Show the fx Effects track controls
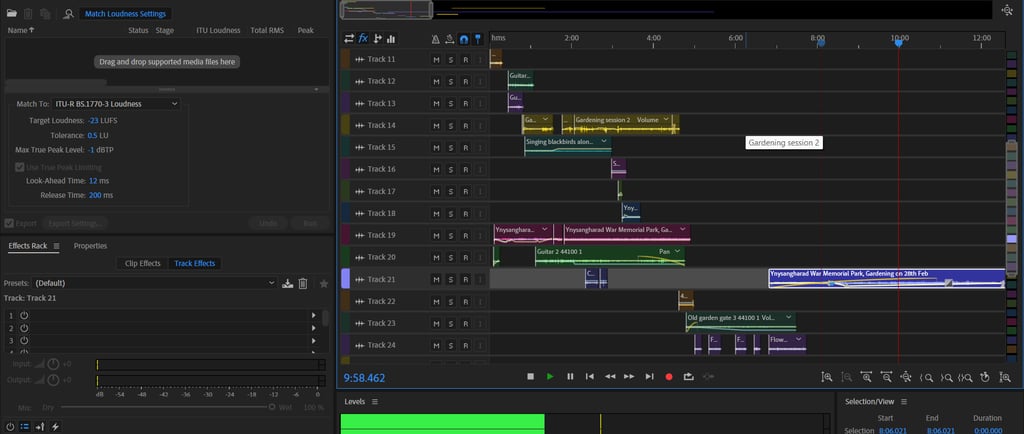Image resolution: width=1024 pixels, height=434 pixels. click(x=363, y=38)
